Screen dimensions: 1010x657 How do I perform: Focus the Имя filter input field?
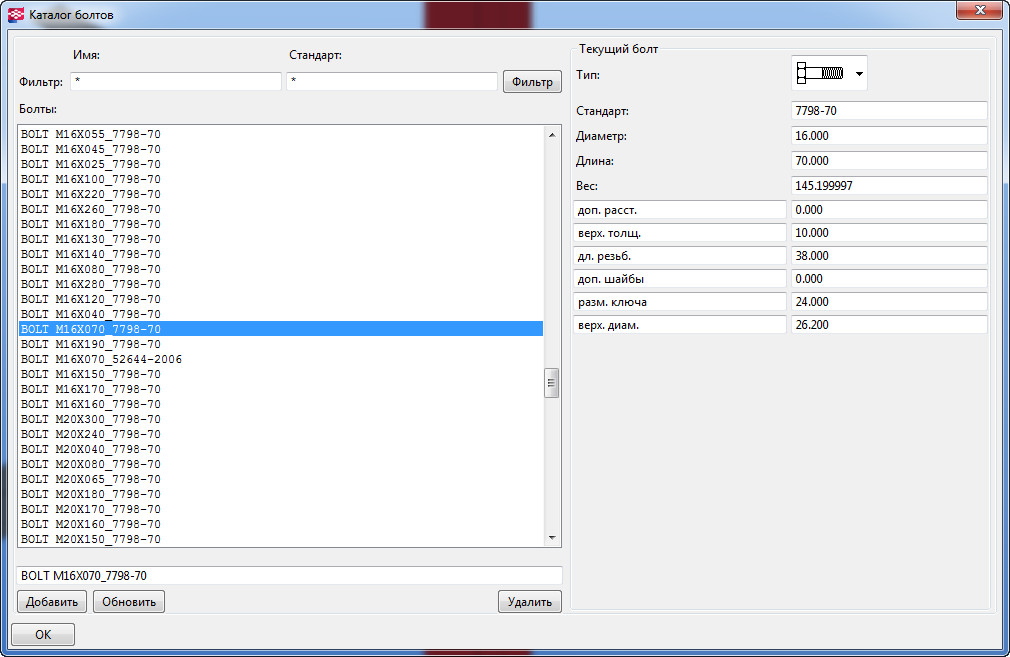[176, 81]
